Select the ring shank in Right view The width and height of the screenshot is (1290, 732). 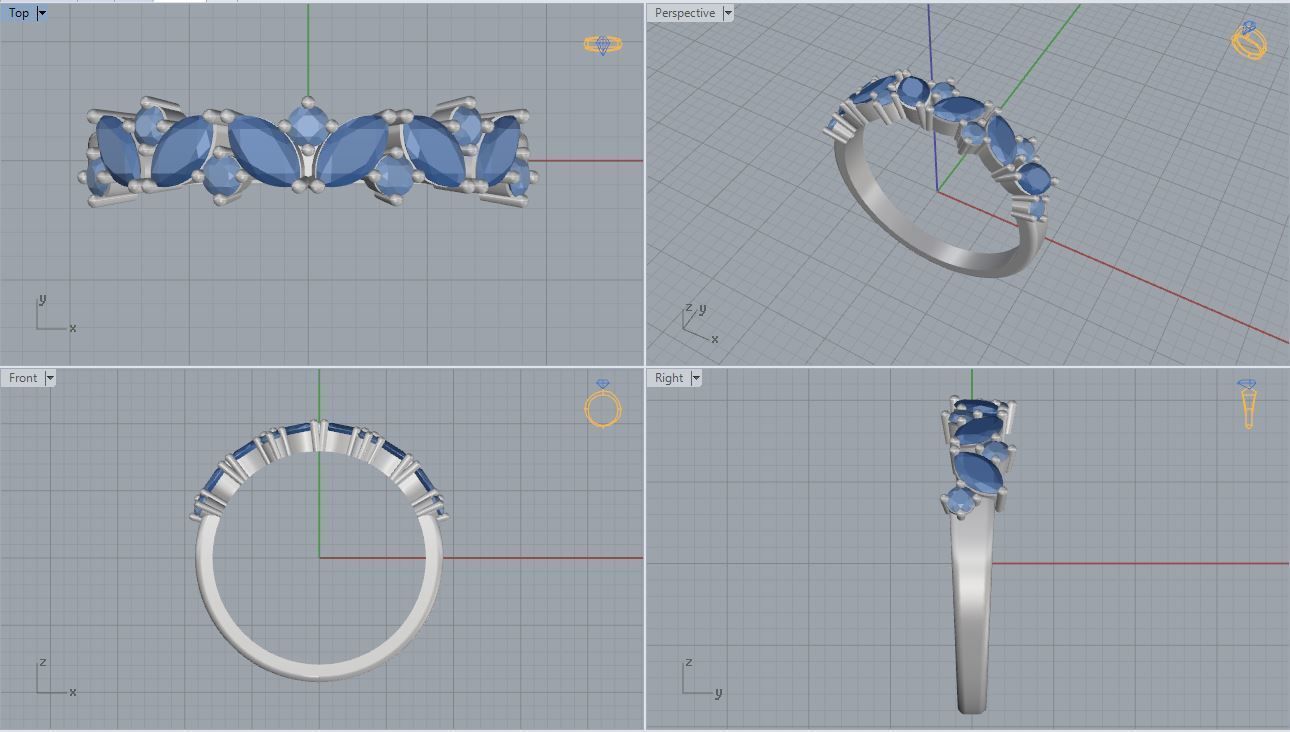point(973,610)
